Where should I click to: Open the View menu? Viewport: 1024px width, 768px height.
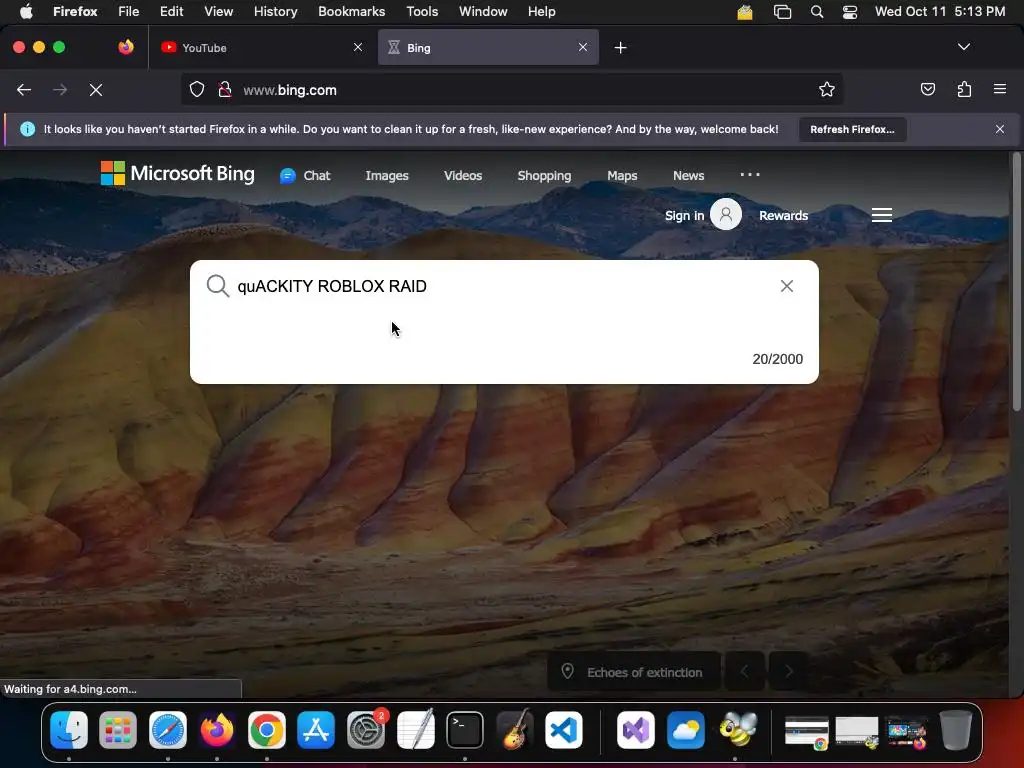(218, 11)
